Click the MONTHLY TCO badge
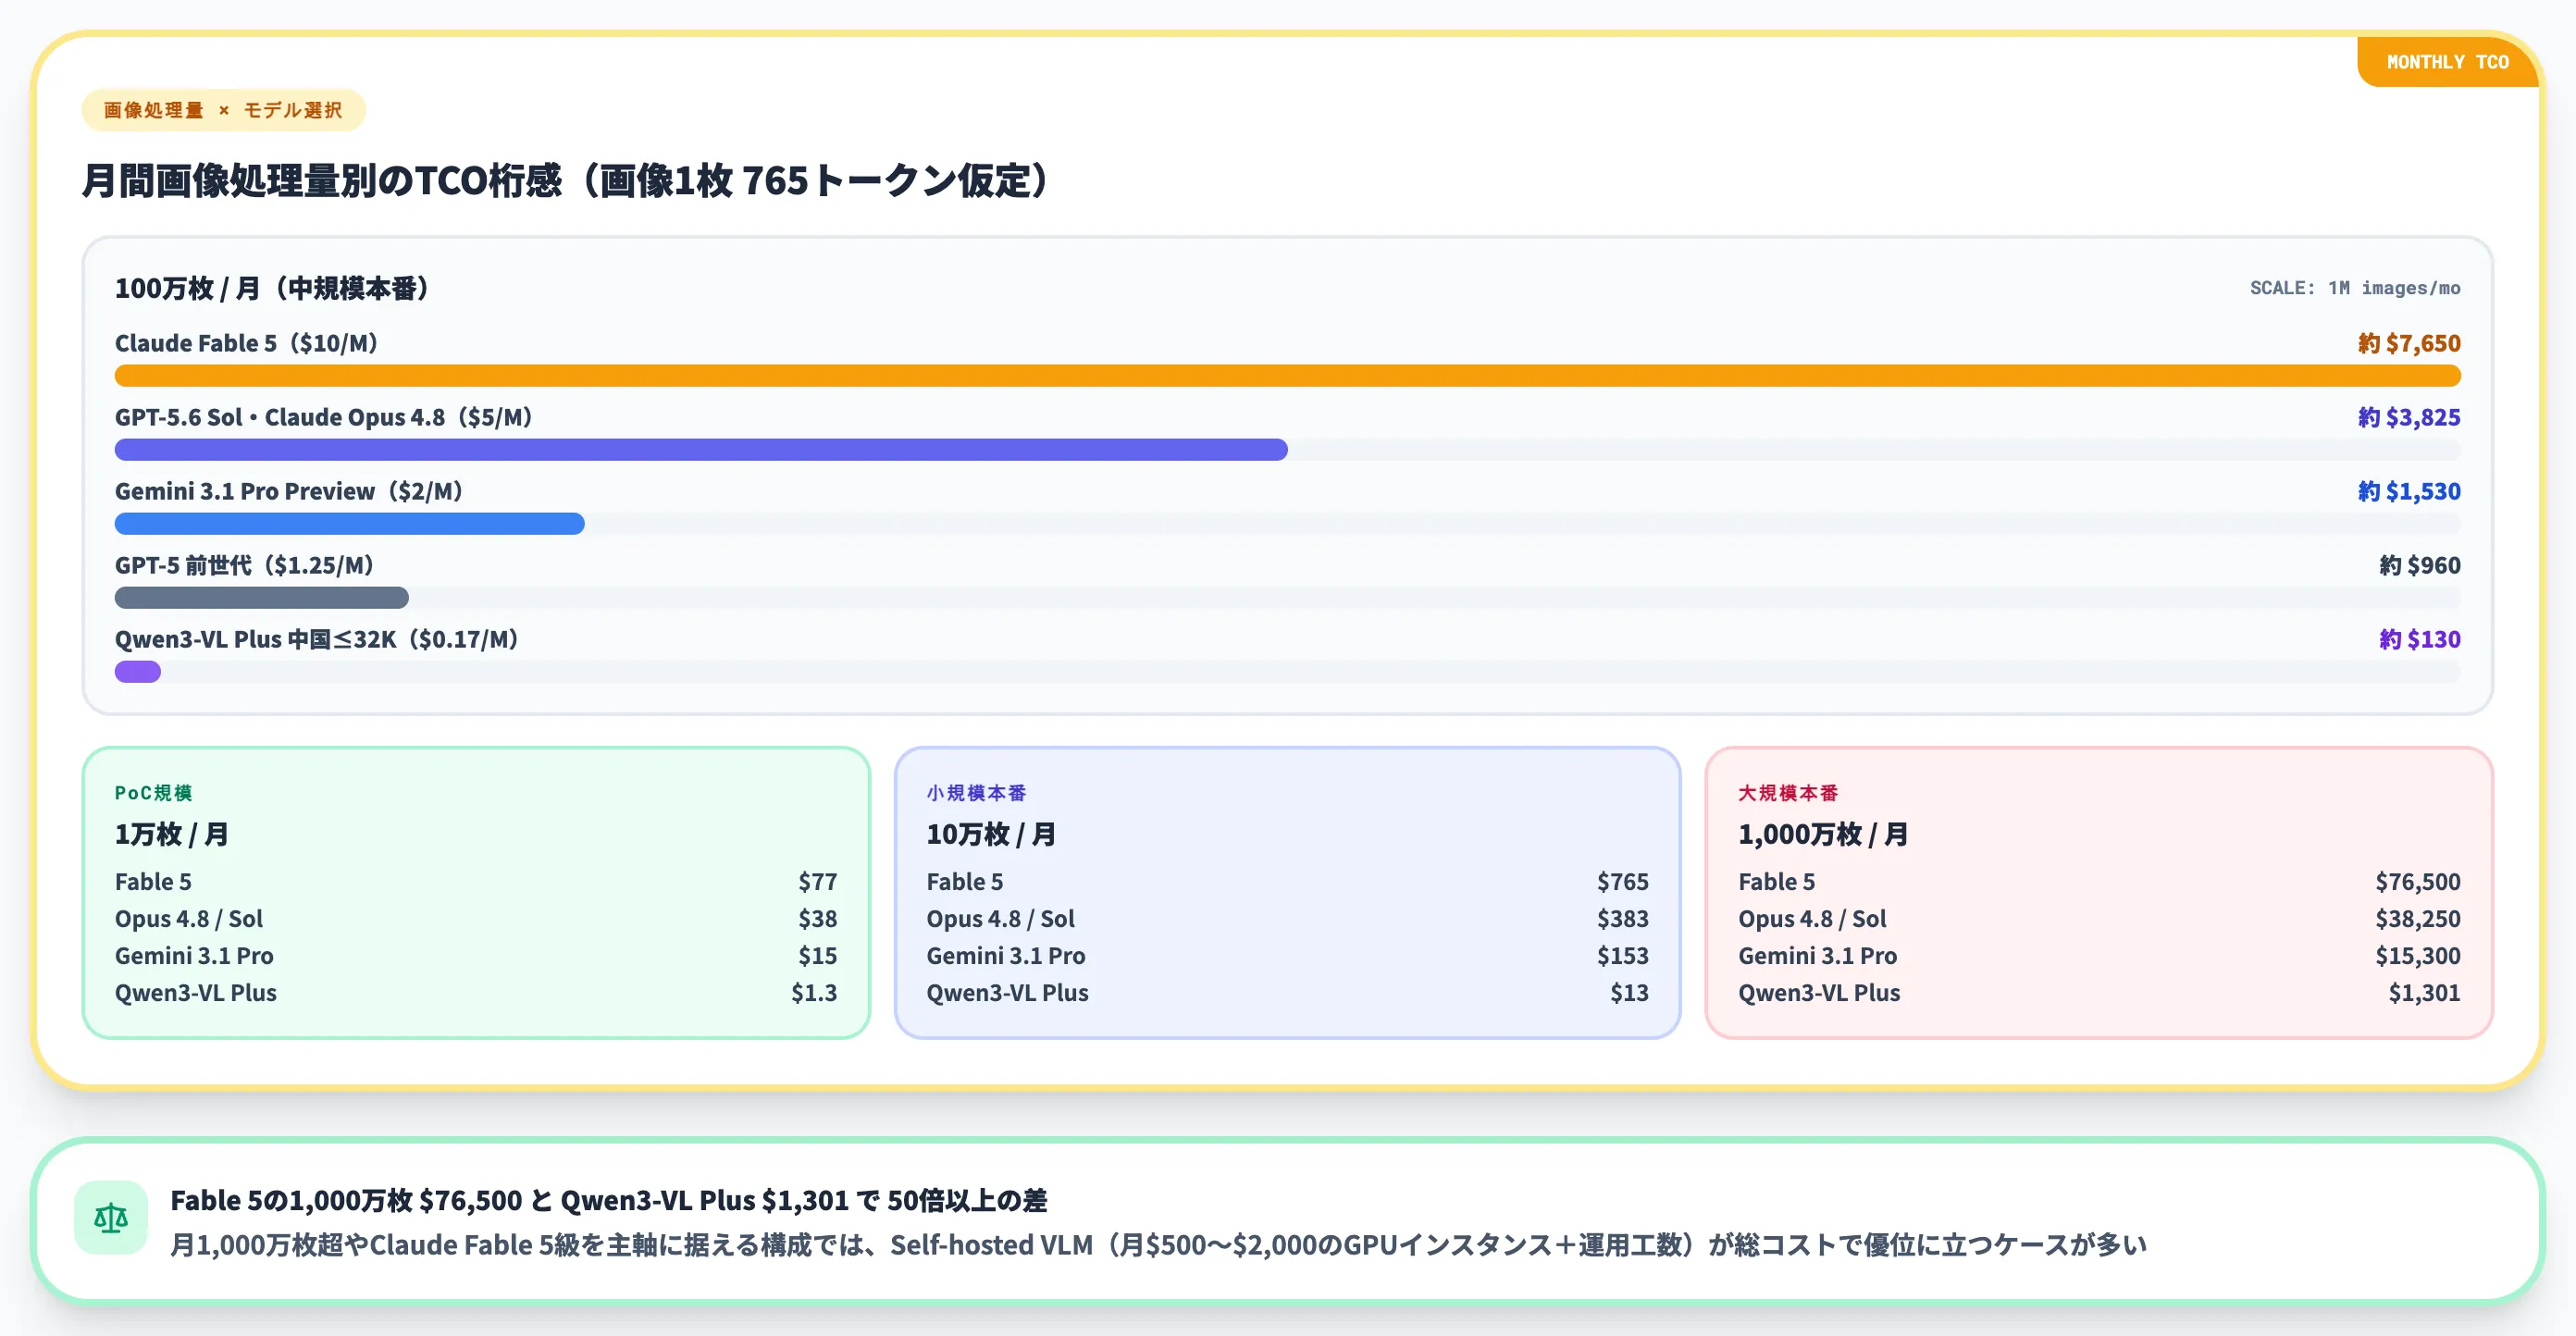Screen dimensions: 2576x1336 pos(2447,62)
